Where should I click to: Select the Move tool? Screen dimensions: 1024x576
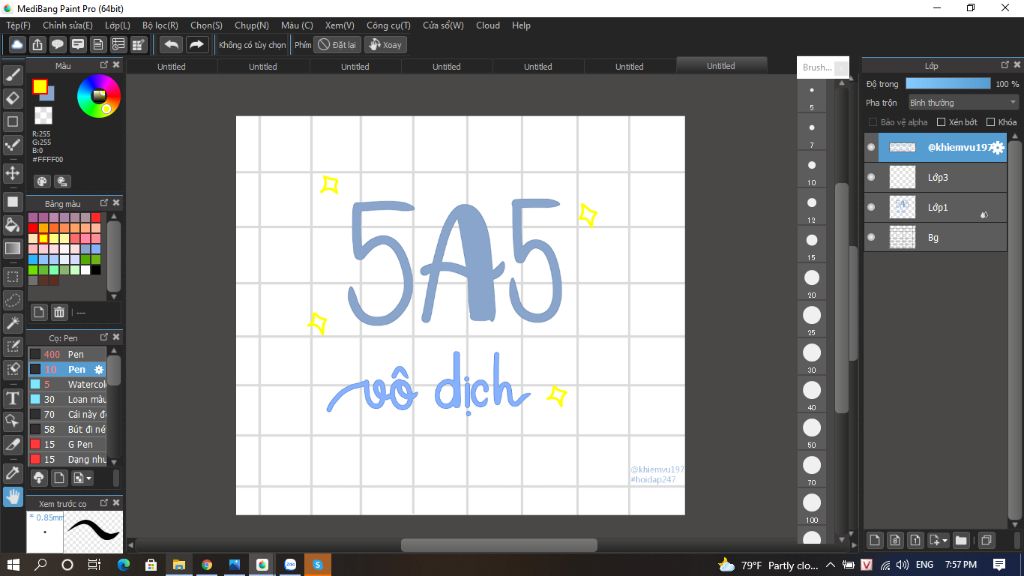pos(12,173)
